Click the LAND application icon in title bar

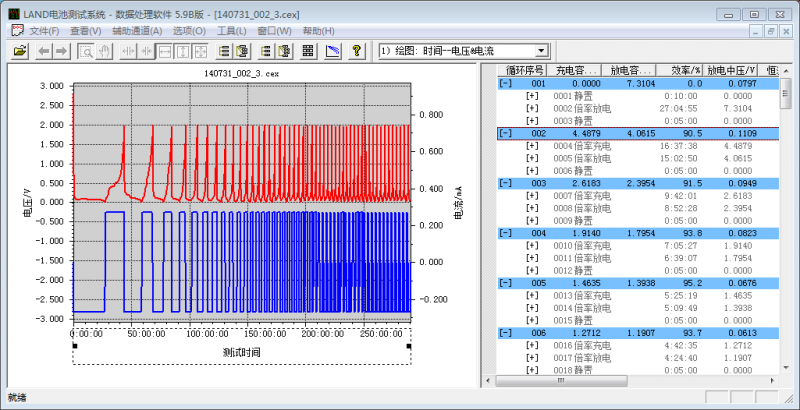click(x=14, y=14)
